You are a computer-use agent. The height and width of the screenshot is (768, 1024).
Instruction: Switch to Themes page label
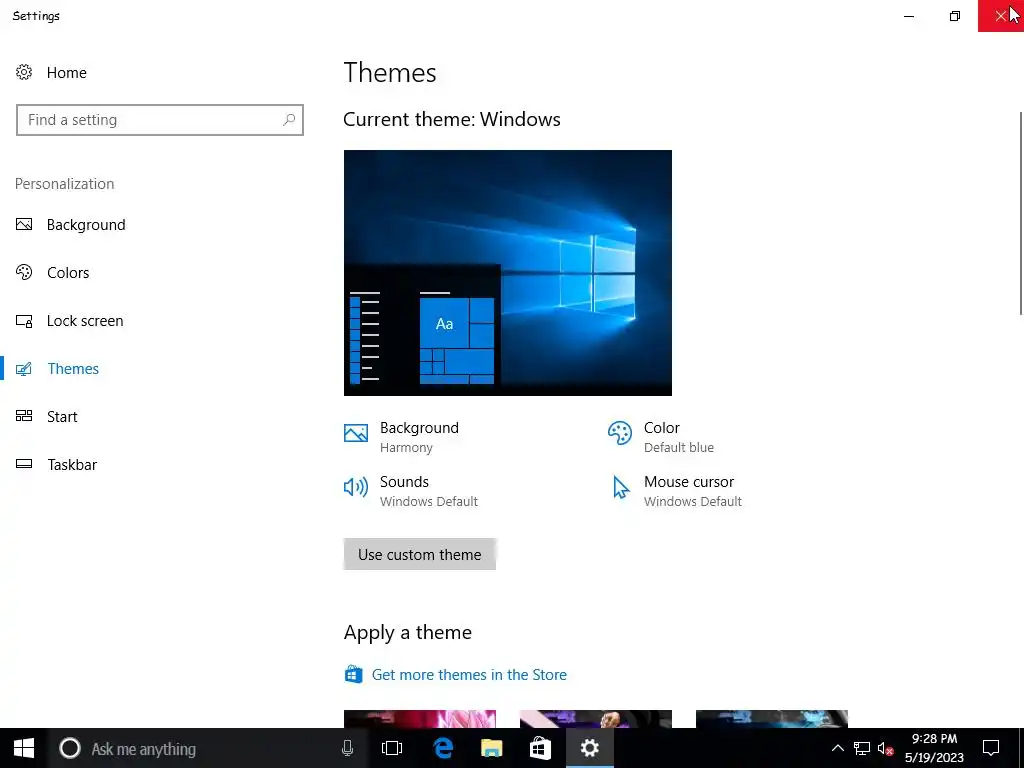[x=73, y=369]
